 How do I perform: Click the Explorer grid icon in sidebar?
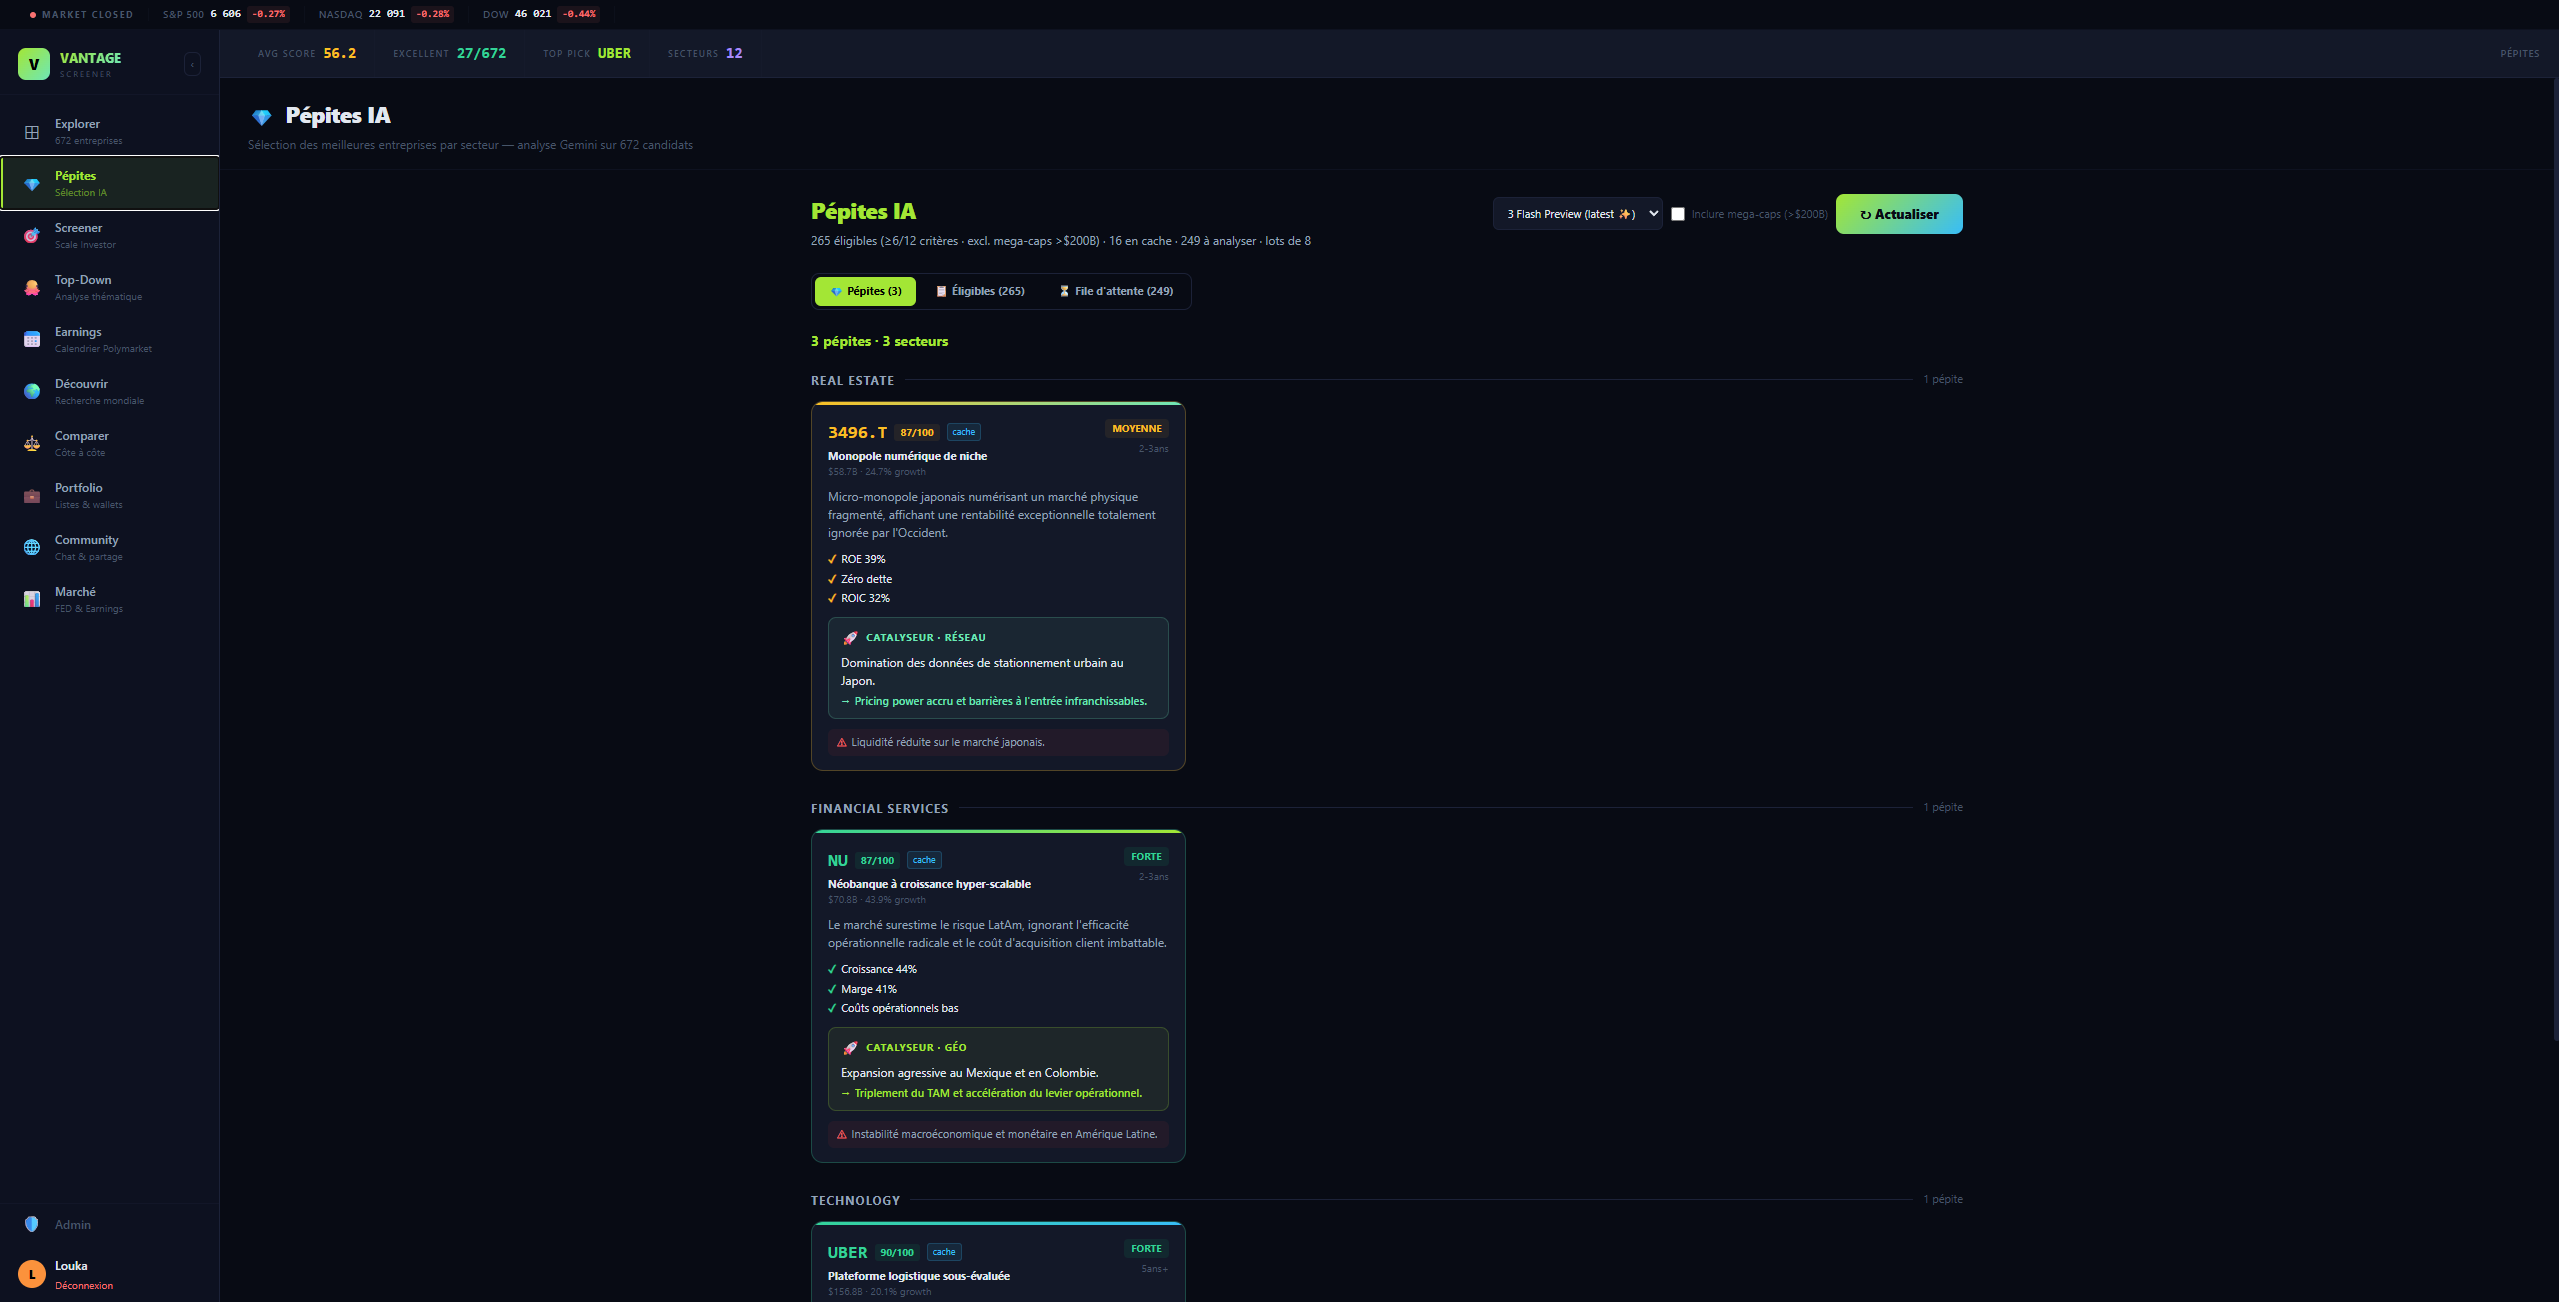tap(32, 132)
